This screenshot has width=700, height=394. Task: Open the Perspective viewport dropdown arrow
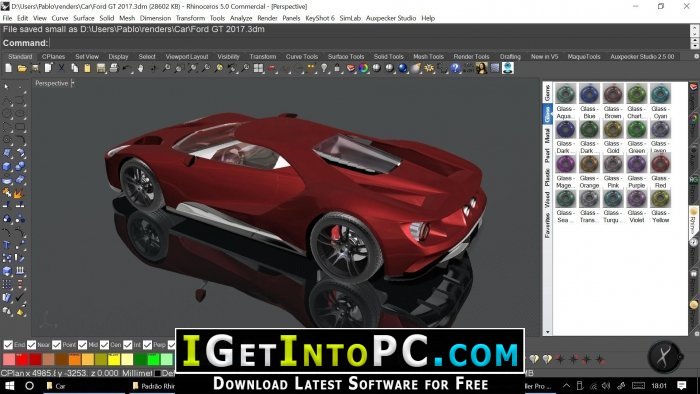point(73,83)
